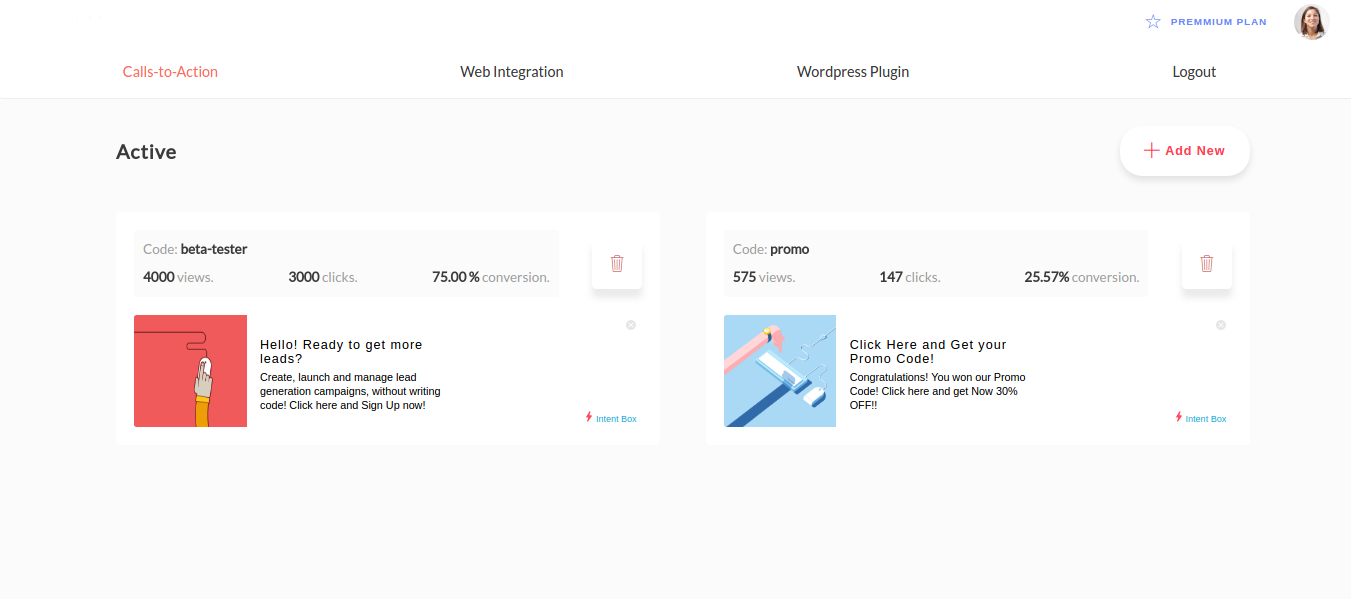Click the plus icon on Add New

point(1151,150)
